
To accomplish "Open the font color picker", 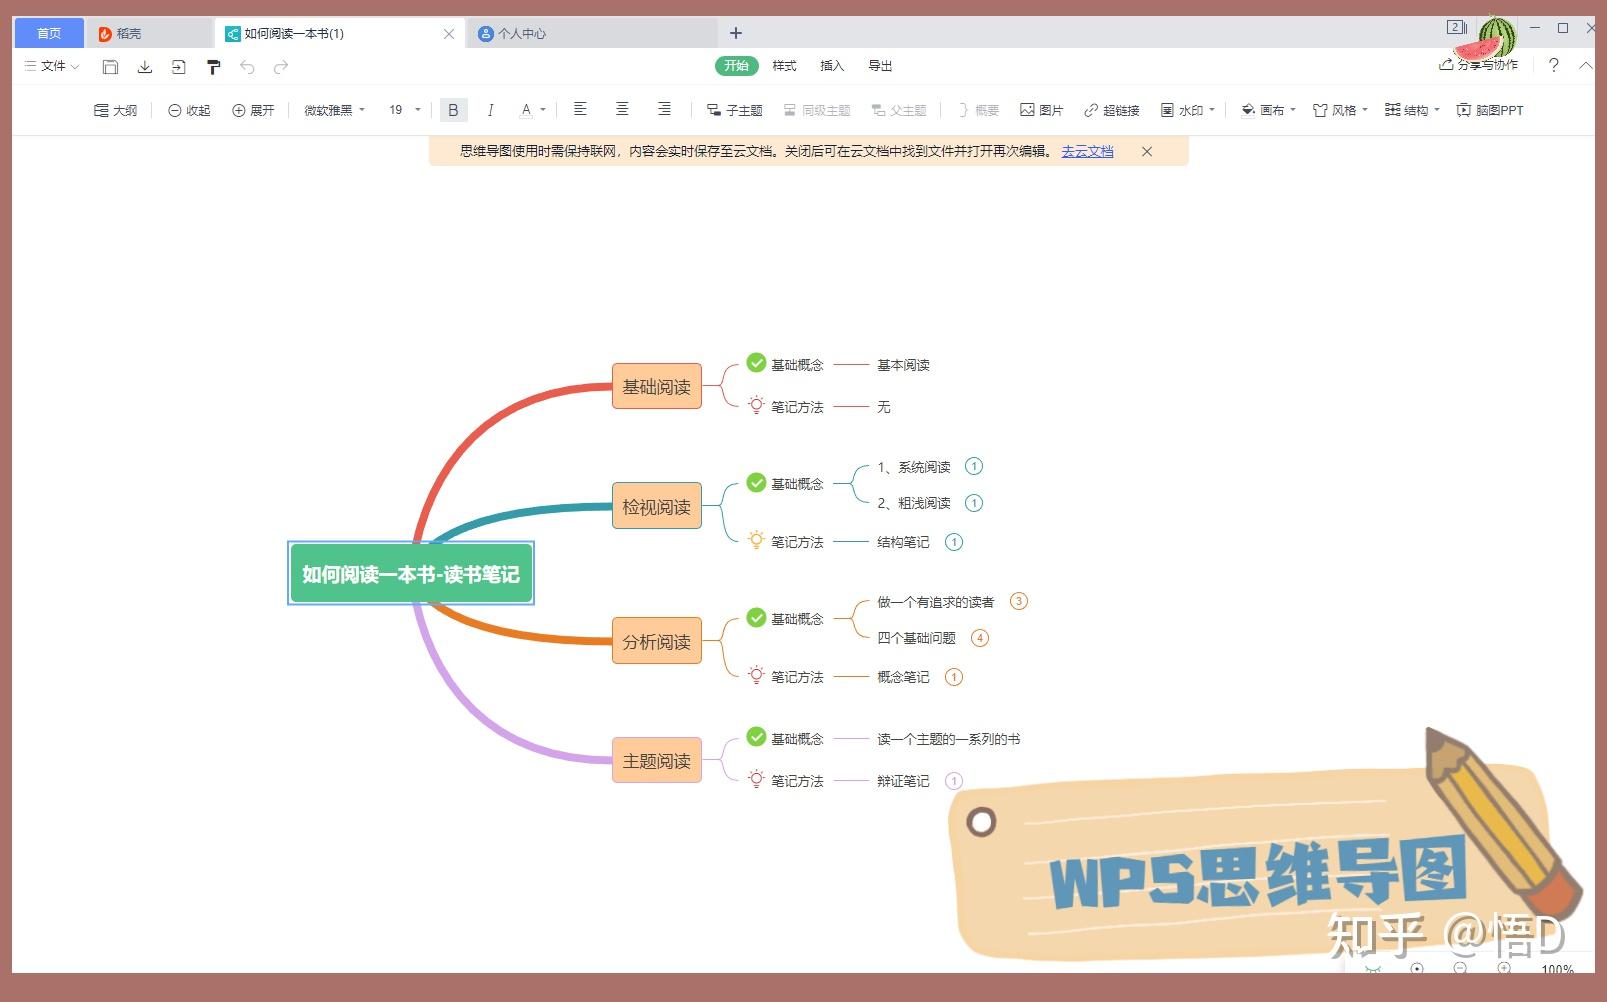I will pos(531,109).
